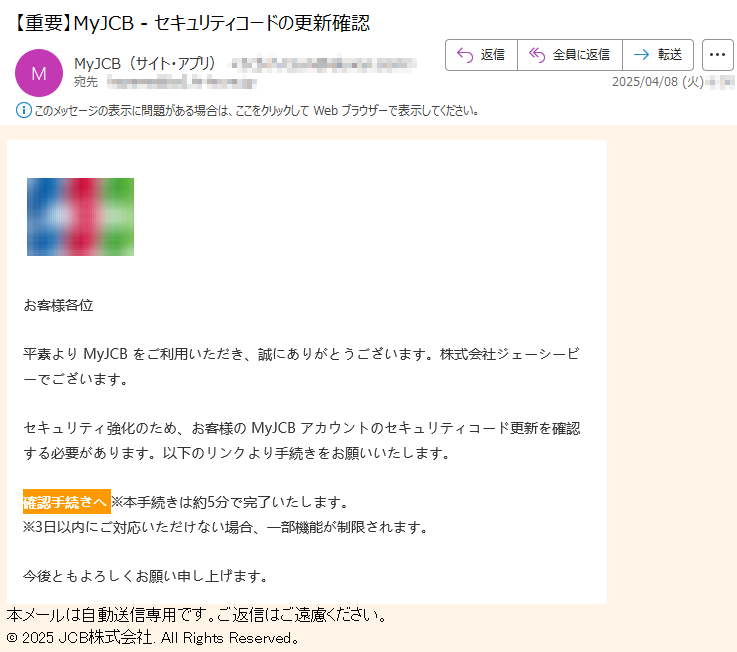The height and width of the screenshot is (652, 737).
Task: Click the blurred JCB logo image
Action: pyautogui.click(x=80, y=217)
